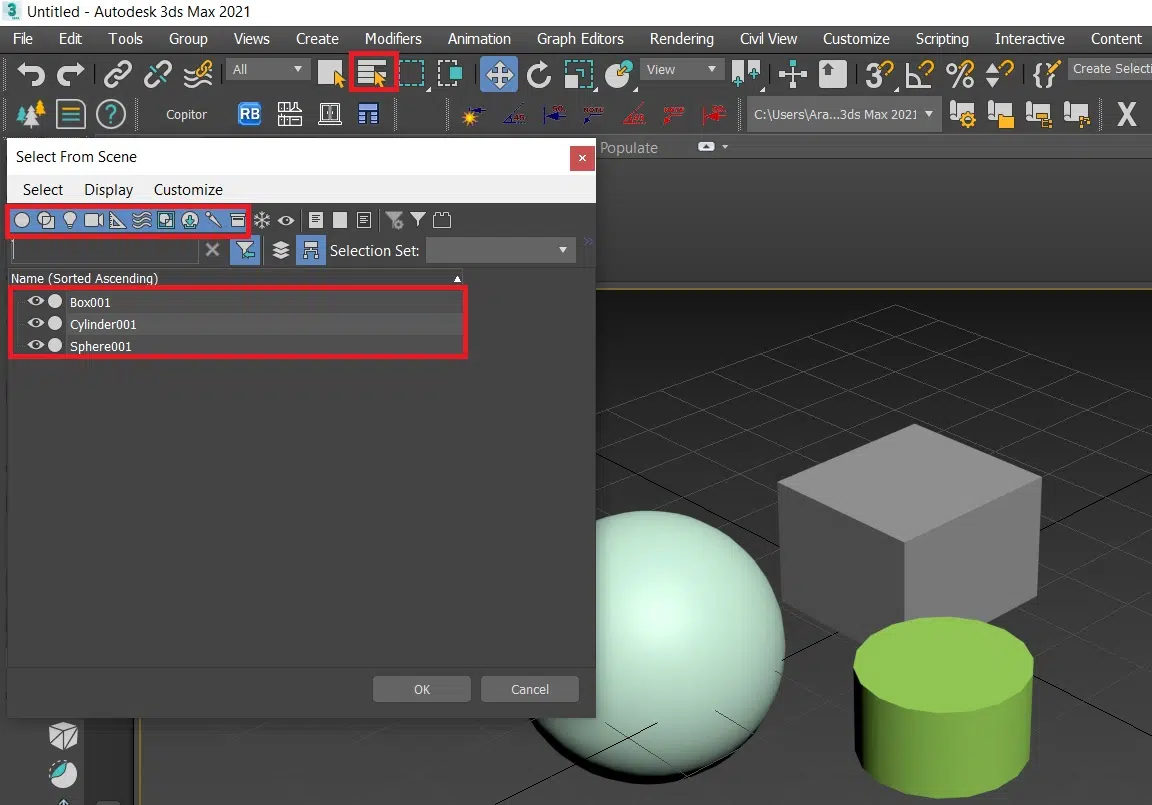Screen dimensions: 1152x805
Task: Activate the Select and Rotate tool
Action: coord(539,74)
